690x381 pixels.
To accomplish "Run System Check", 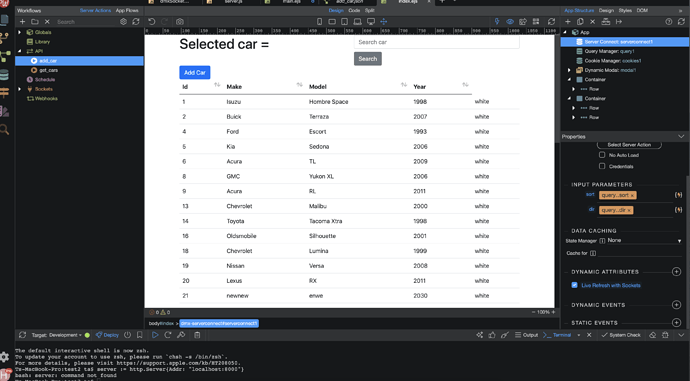I will tap(621, 335).
